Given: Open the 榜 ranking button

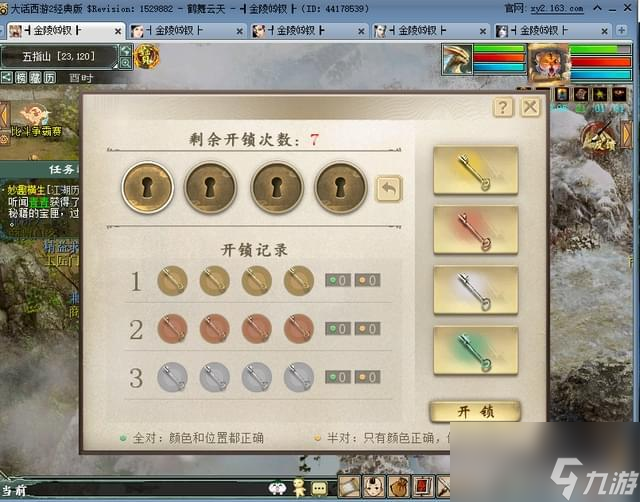Looking at the screenshot, I should pos(21,77).
